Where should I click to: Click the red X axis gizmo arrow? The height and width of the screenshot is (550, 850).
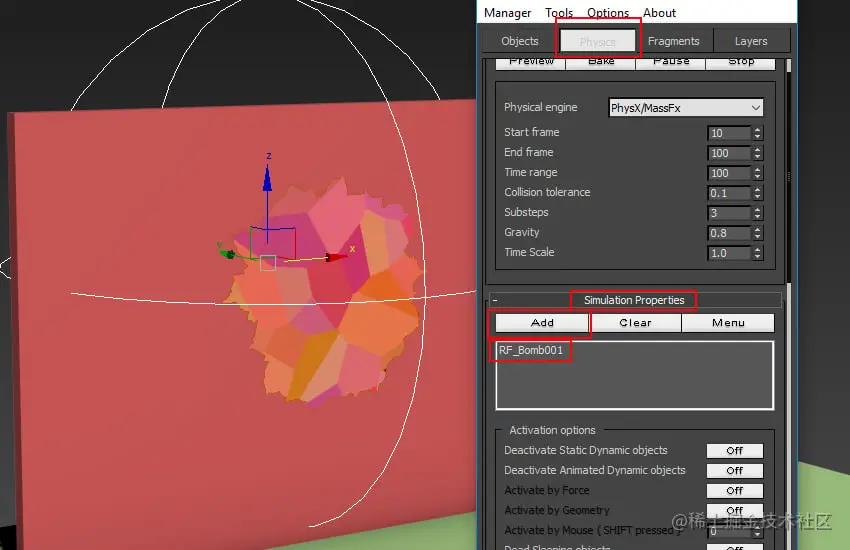pyautogui.click(x=336, y=257)
